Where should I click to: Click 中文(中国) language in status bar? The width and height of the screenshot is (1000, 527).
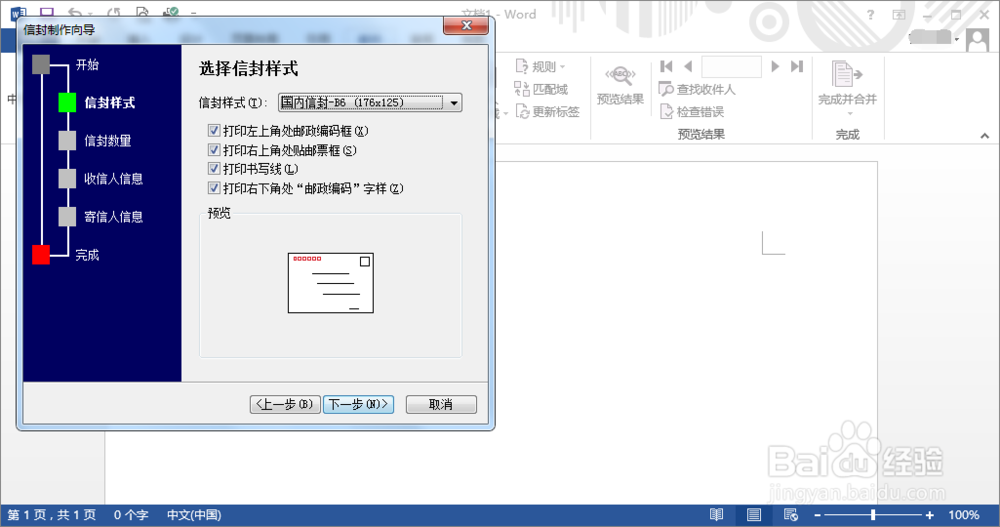pyautogui.click(x=194, y=515)
